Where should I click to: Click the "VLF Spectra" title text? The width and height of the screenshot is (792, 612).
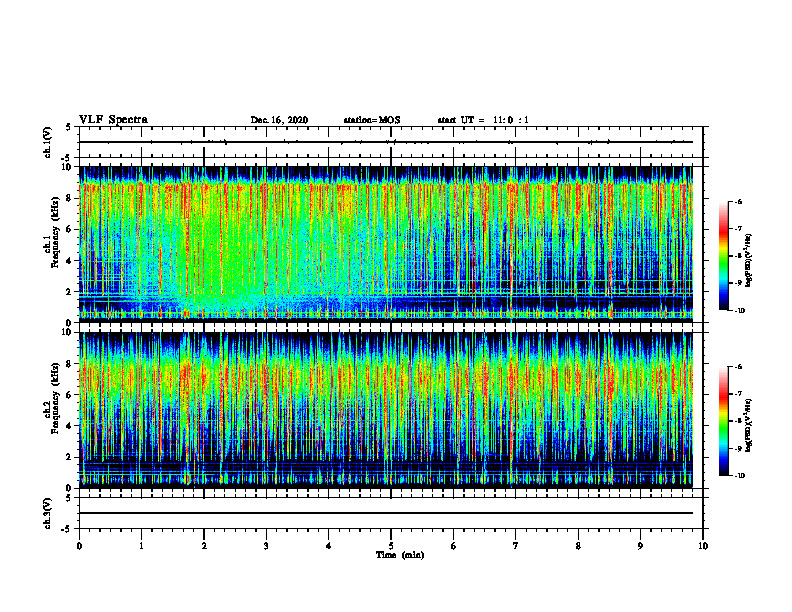tap(113, 120)
